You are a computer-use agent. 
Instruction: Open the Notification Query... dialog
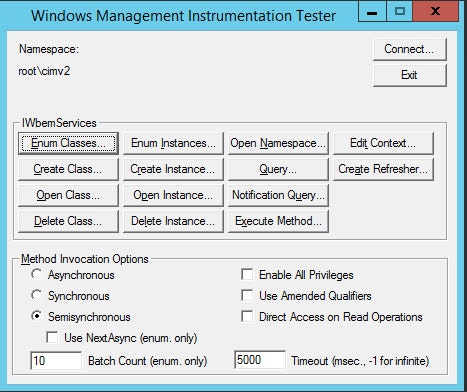pyautogui.click(x=278, y=195)
